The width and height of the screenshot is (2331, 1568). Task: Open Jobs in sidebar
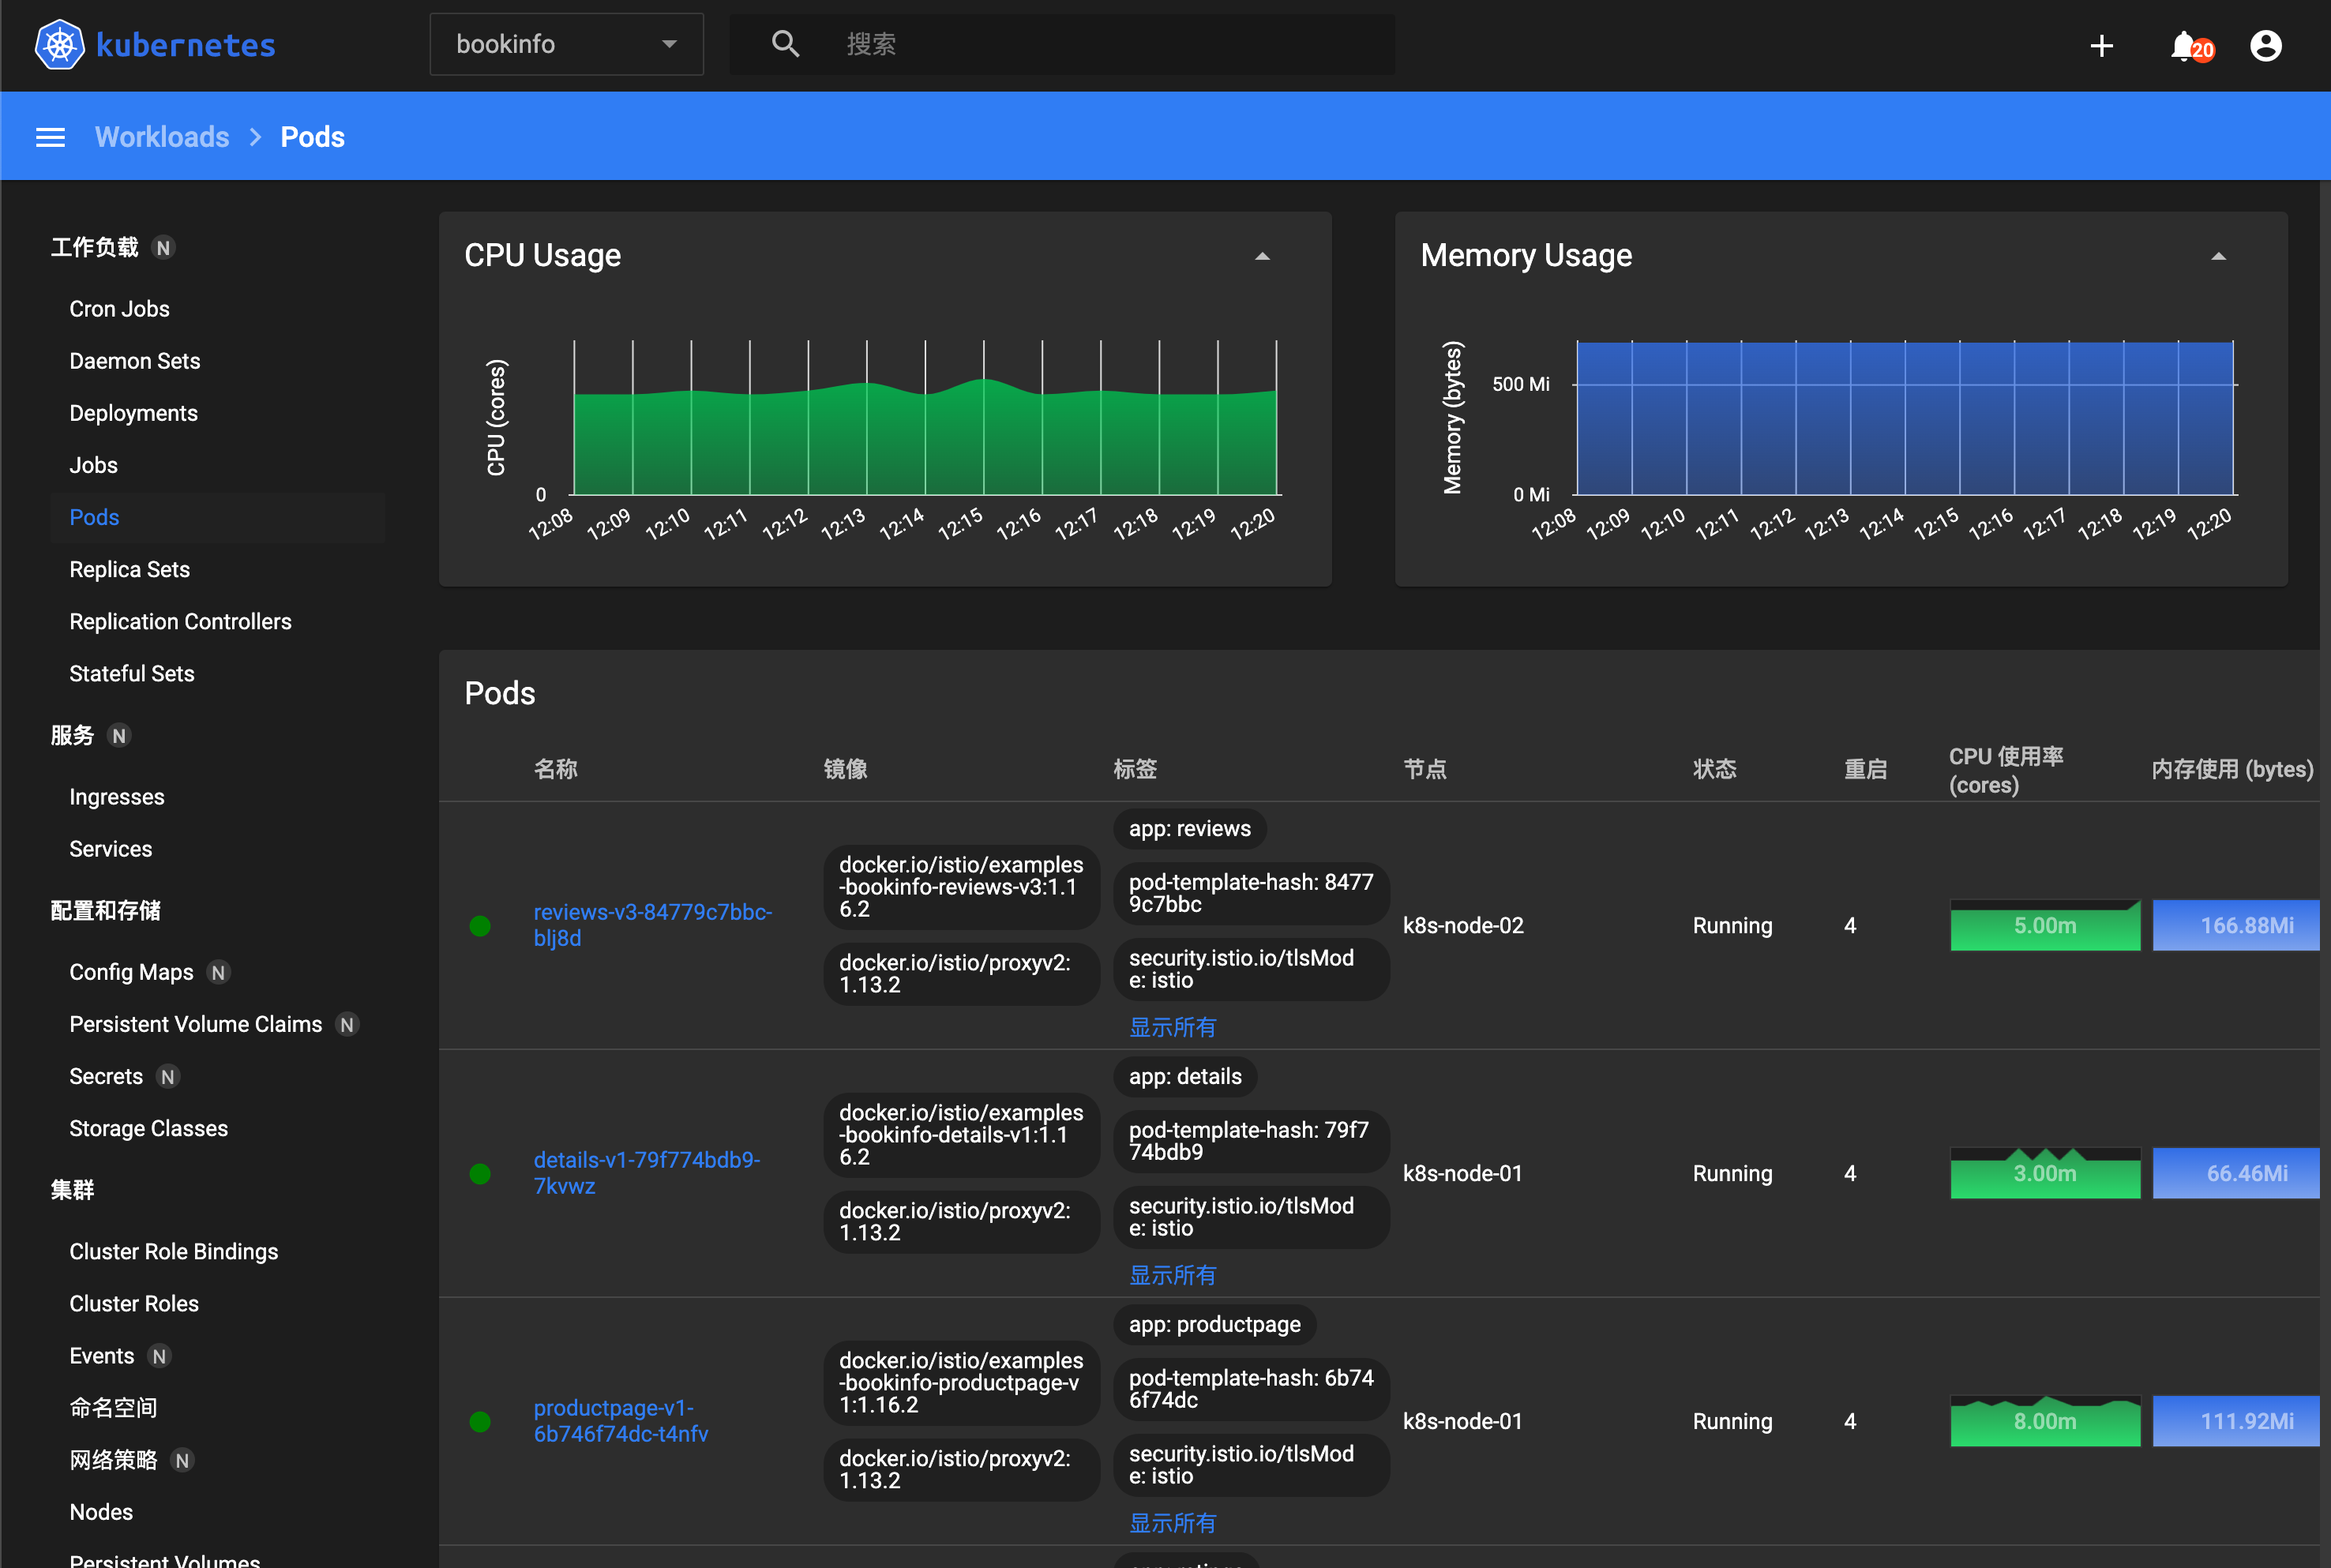coord(93,465)
